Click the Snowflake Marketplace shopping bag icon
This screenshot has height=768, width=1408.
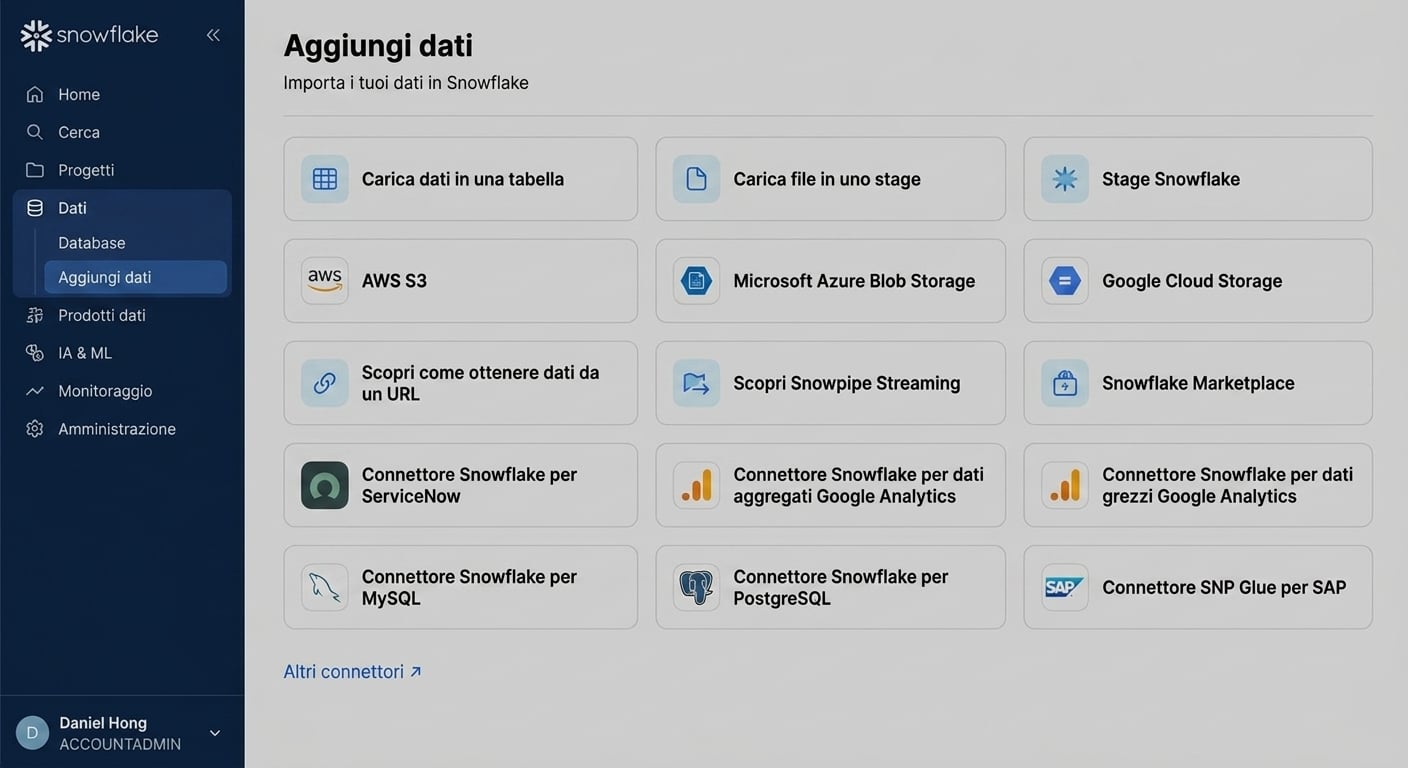coord(1065,383)
